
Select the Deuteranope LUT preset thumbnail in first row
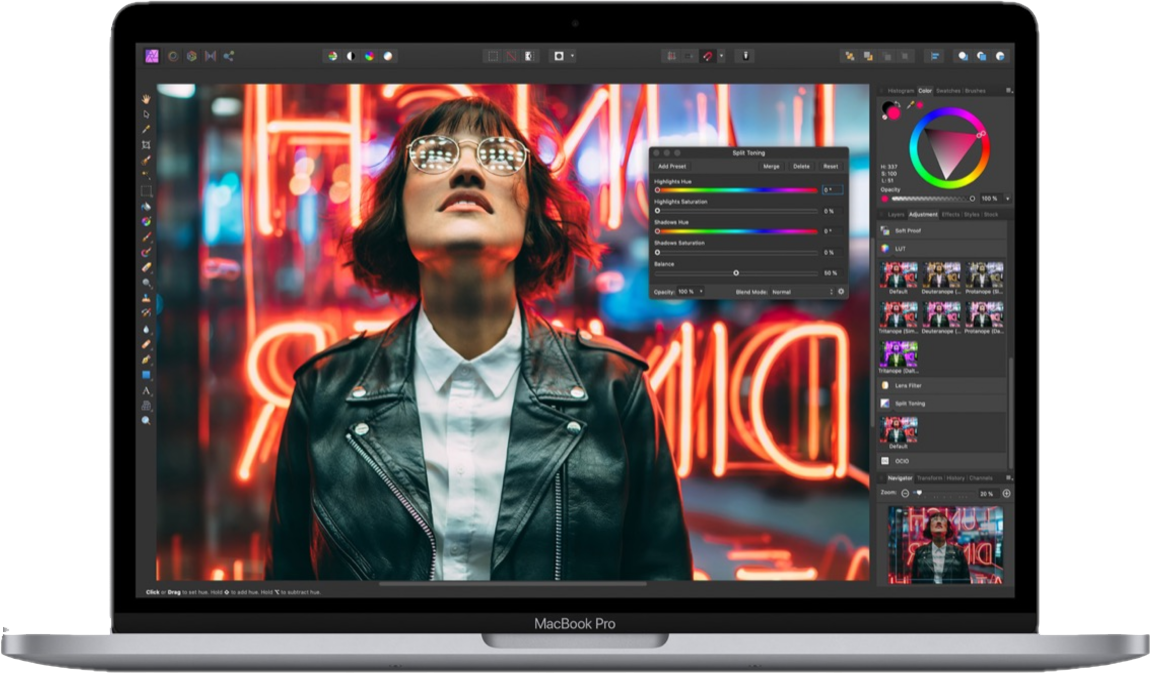coord(941,275)
